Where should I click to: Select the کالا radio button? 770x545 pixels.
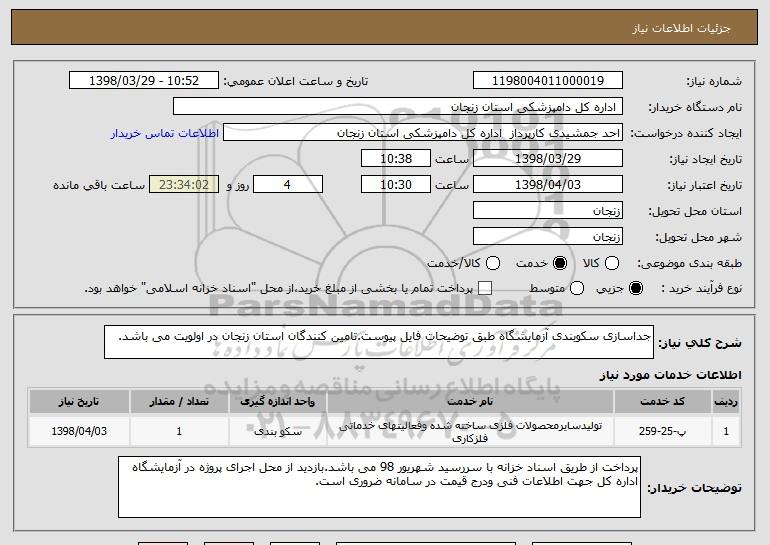(612, 263)
